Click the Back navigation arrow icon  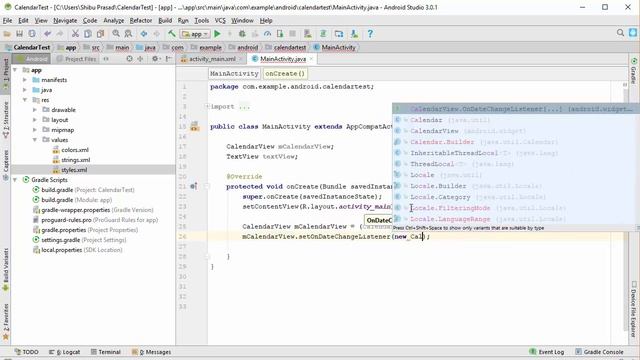(x=144, y=34)
